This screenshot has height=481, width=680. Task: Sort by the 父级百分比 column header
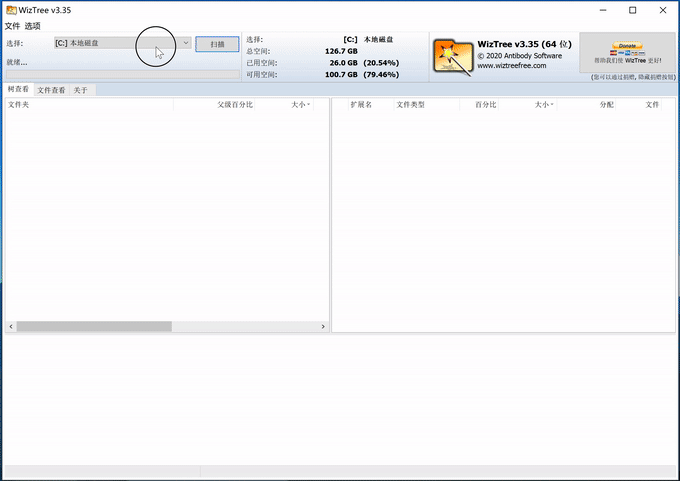[214, 105]
